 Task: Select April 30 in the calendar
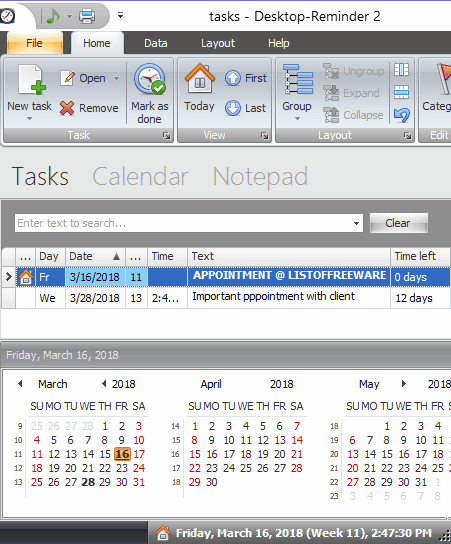click(212, 482)
